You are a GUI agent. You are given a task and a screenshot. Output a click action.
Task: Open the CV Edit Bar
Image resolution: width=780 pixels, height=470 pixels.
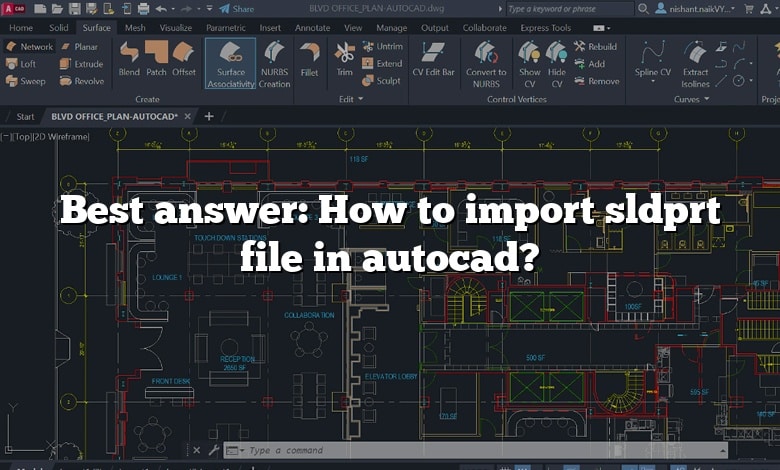tap(433, 59)
